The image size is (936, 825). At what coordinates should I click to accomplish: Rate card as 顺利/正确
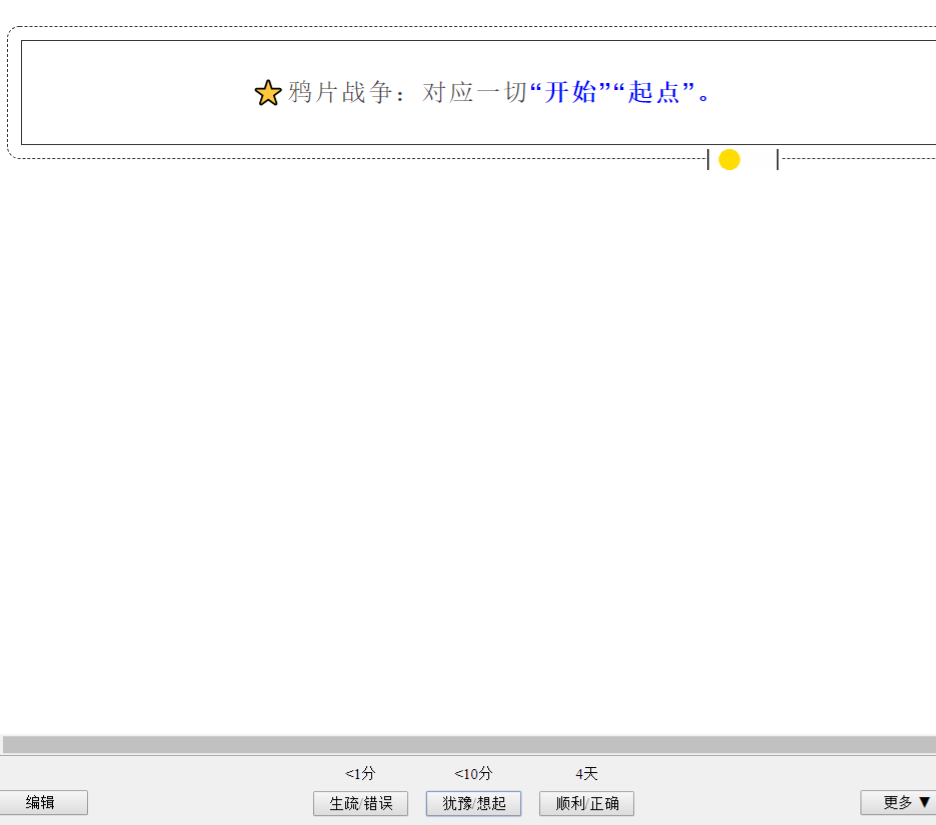(587, 804)
